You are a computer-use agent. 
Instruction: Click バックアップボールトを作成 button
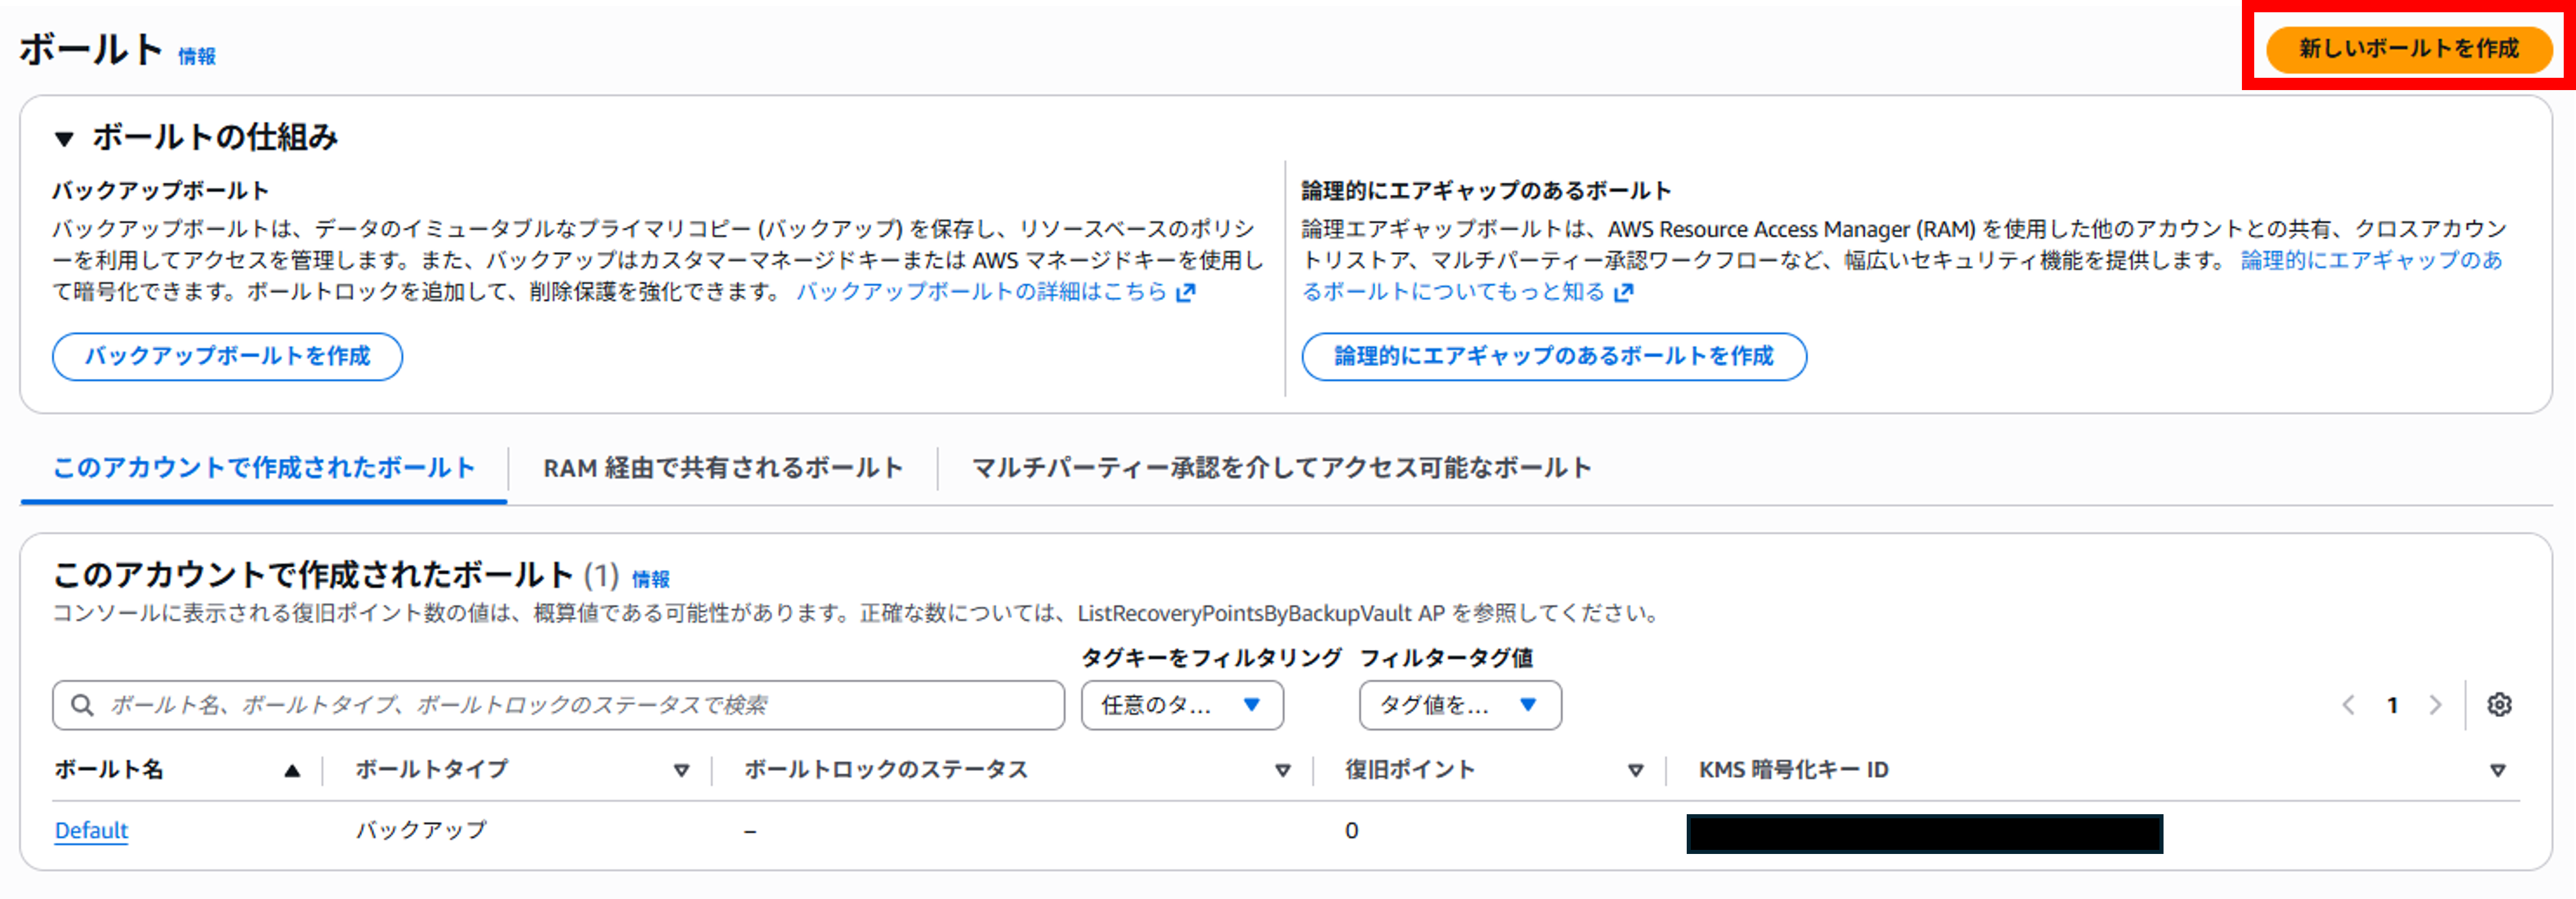227,356
